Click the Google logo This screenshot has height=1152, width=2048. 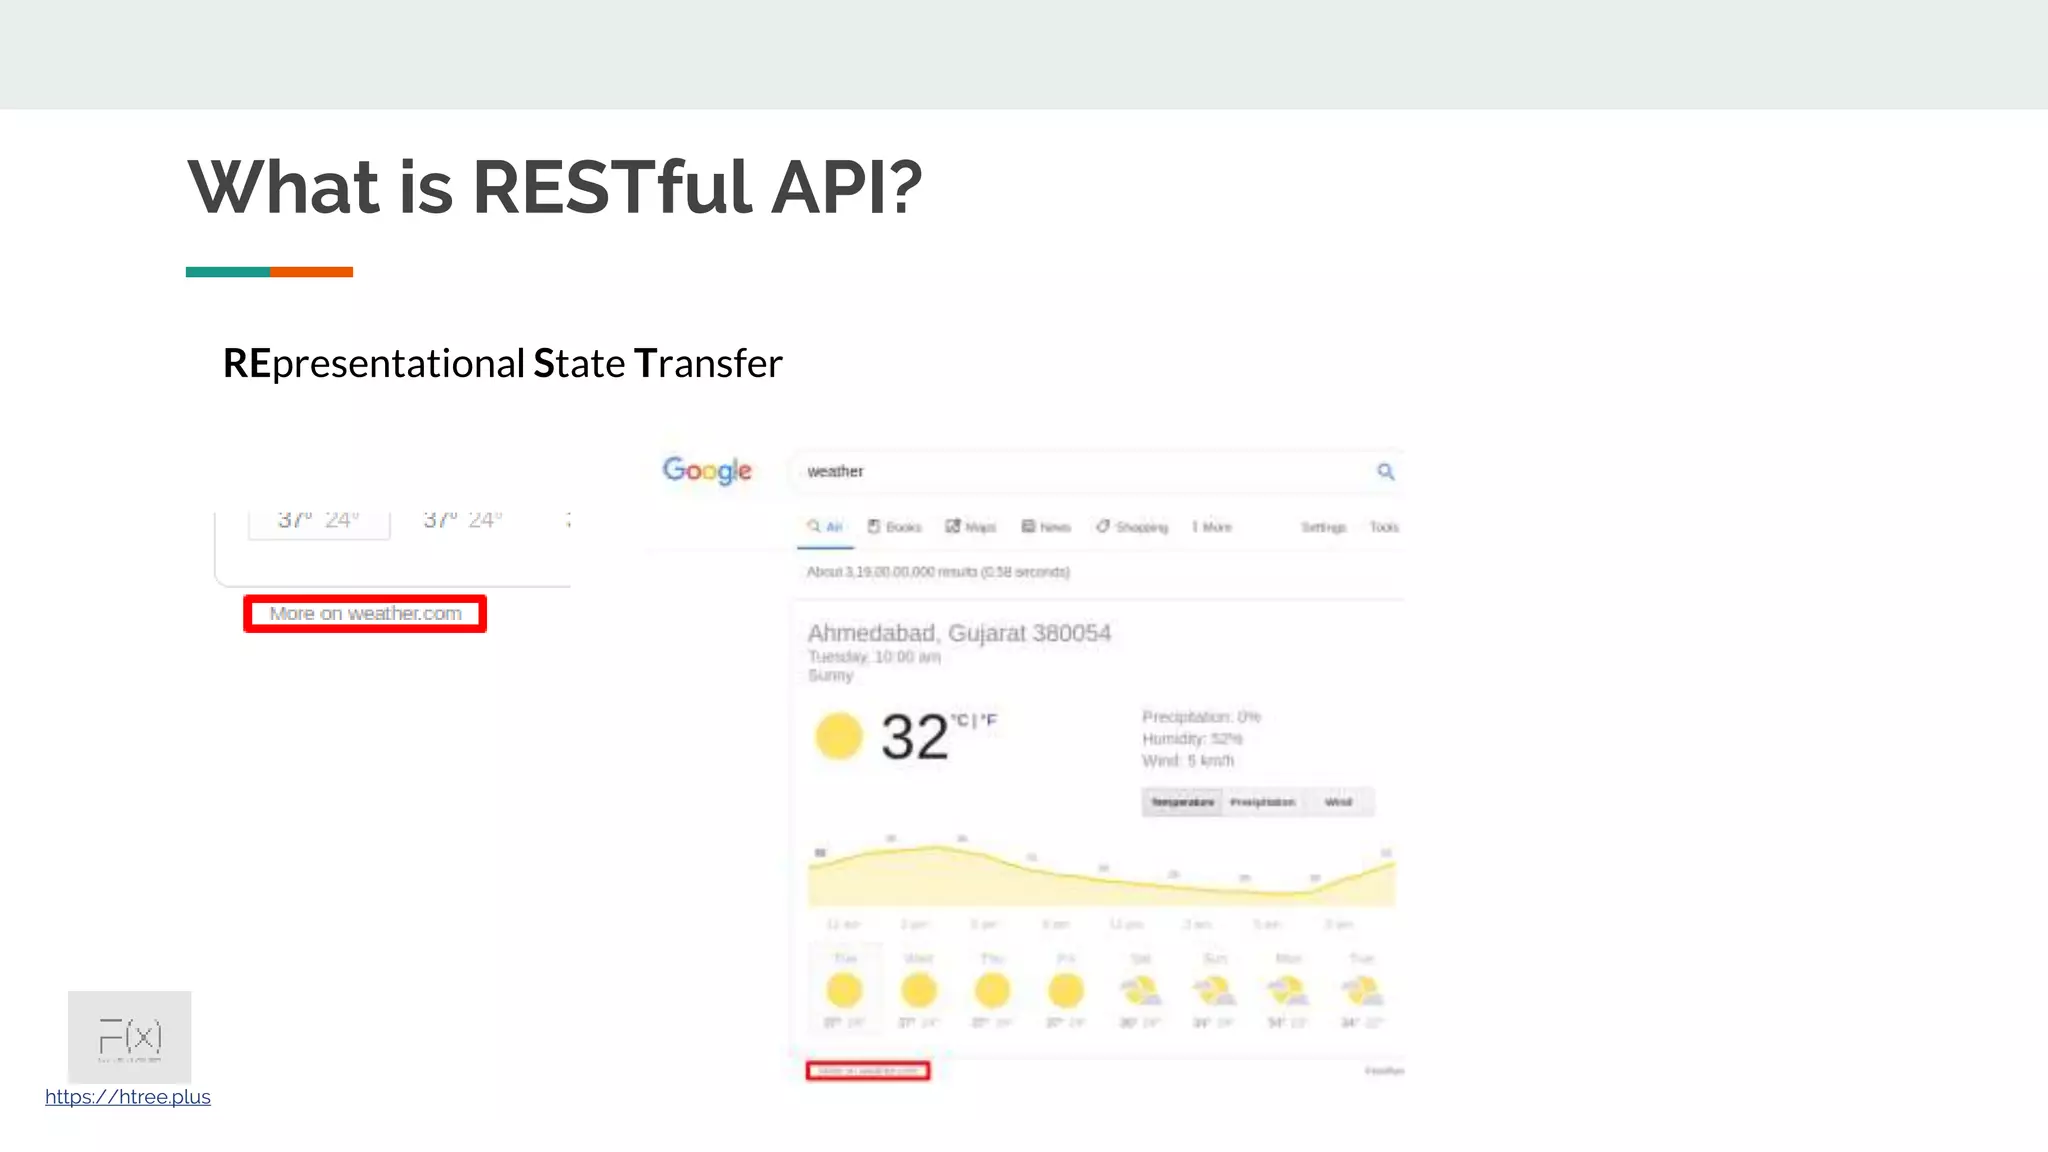[x=707, y=470]
